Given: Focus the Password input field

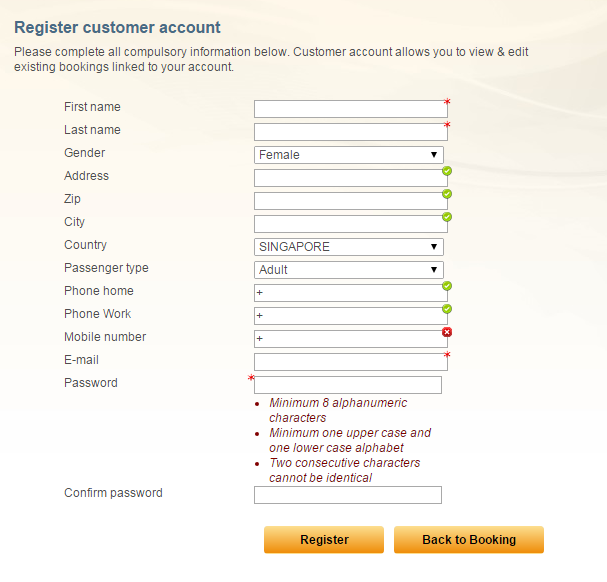Looking at the screenshot, I should coord(348,385).
